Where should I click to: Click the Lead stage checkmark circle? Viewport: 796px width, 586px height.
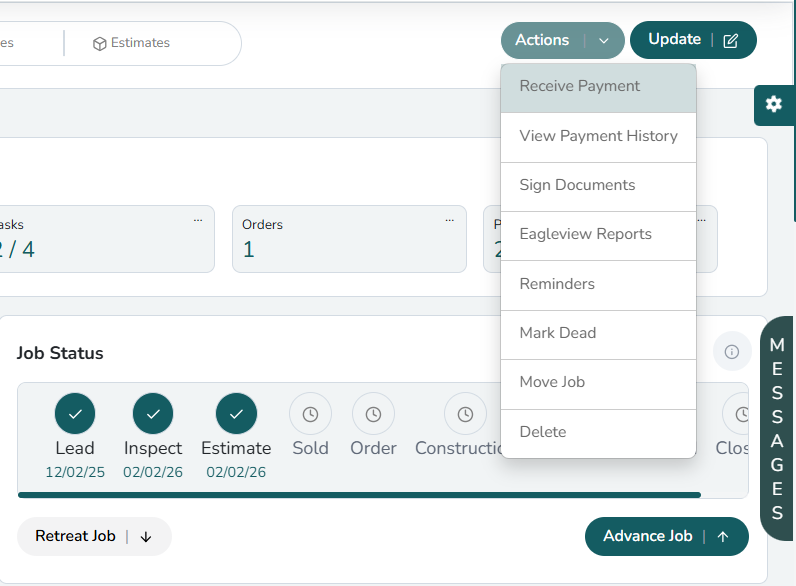point(75,413)
